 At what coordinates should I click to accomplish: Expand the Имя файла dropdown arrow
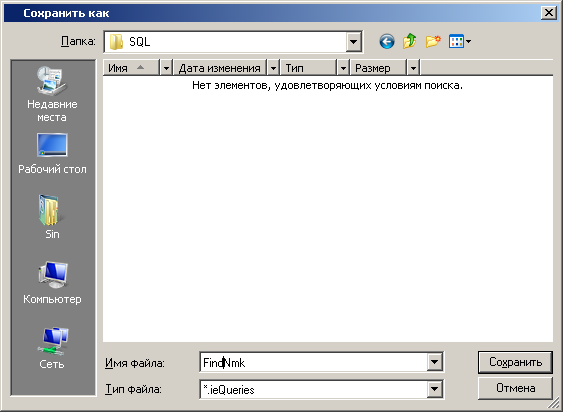pos(434,362)
